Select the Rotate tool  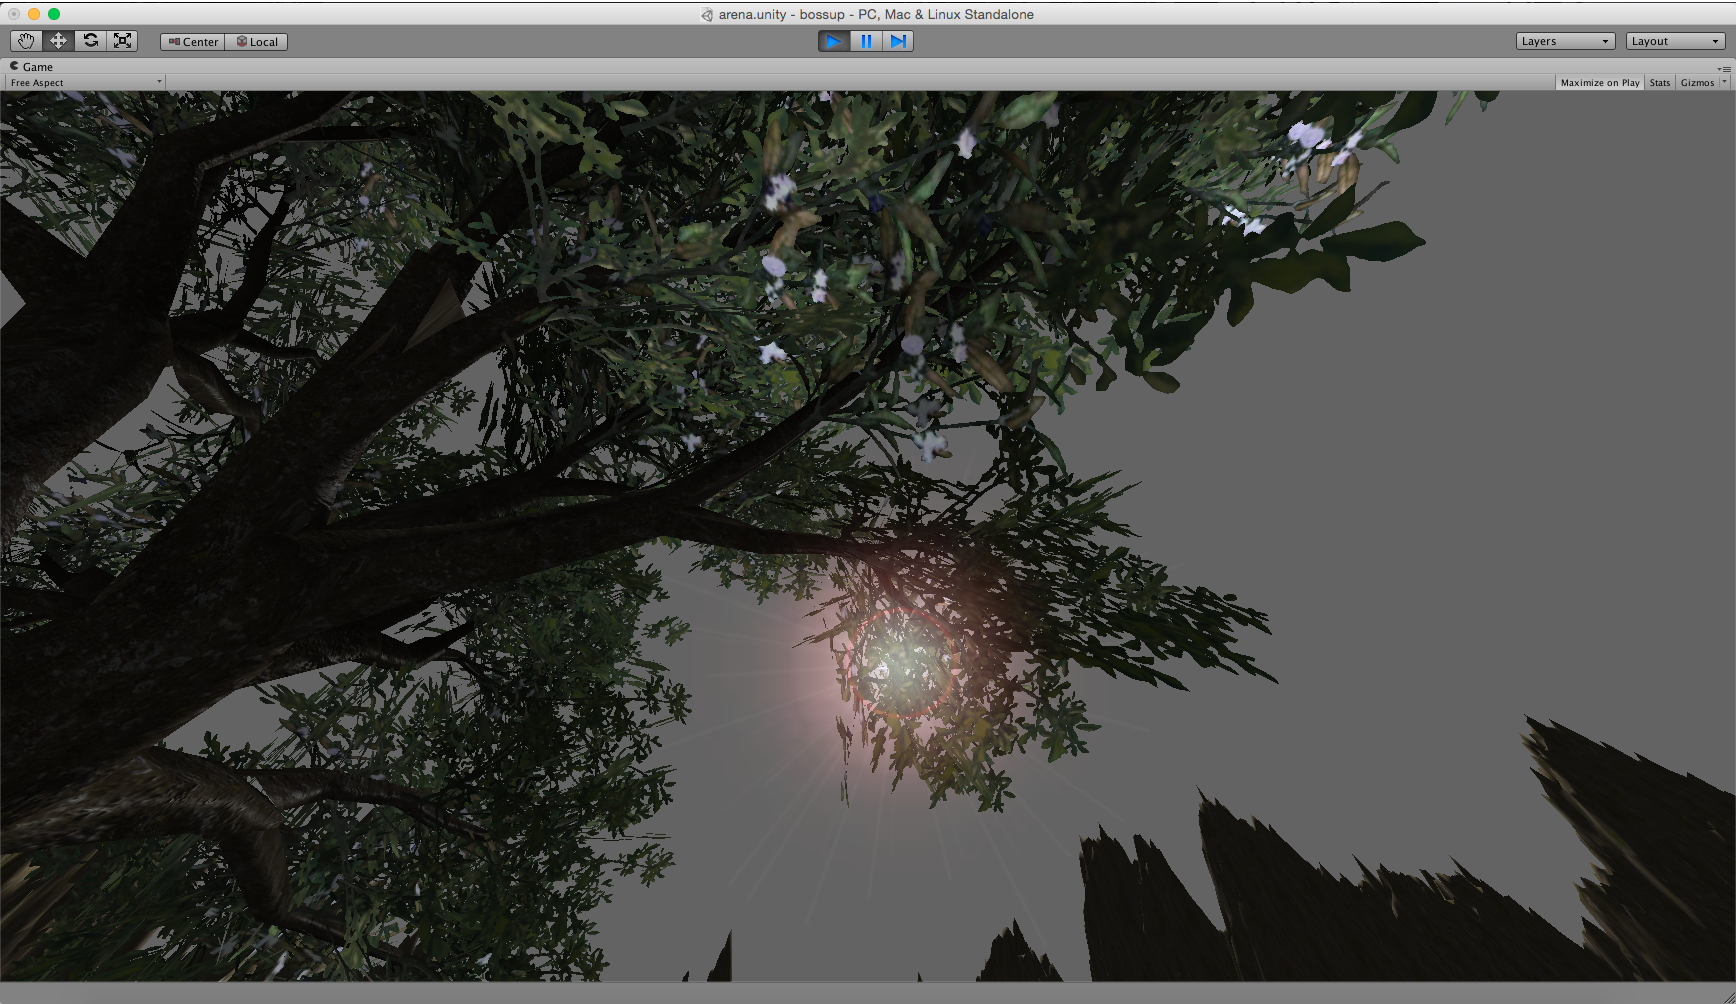[x=90, y=41]
